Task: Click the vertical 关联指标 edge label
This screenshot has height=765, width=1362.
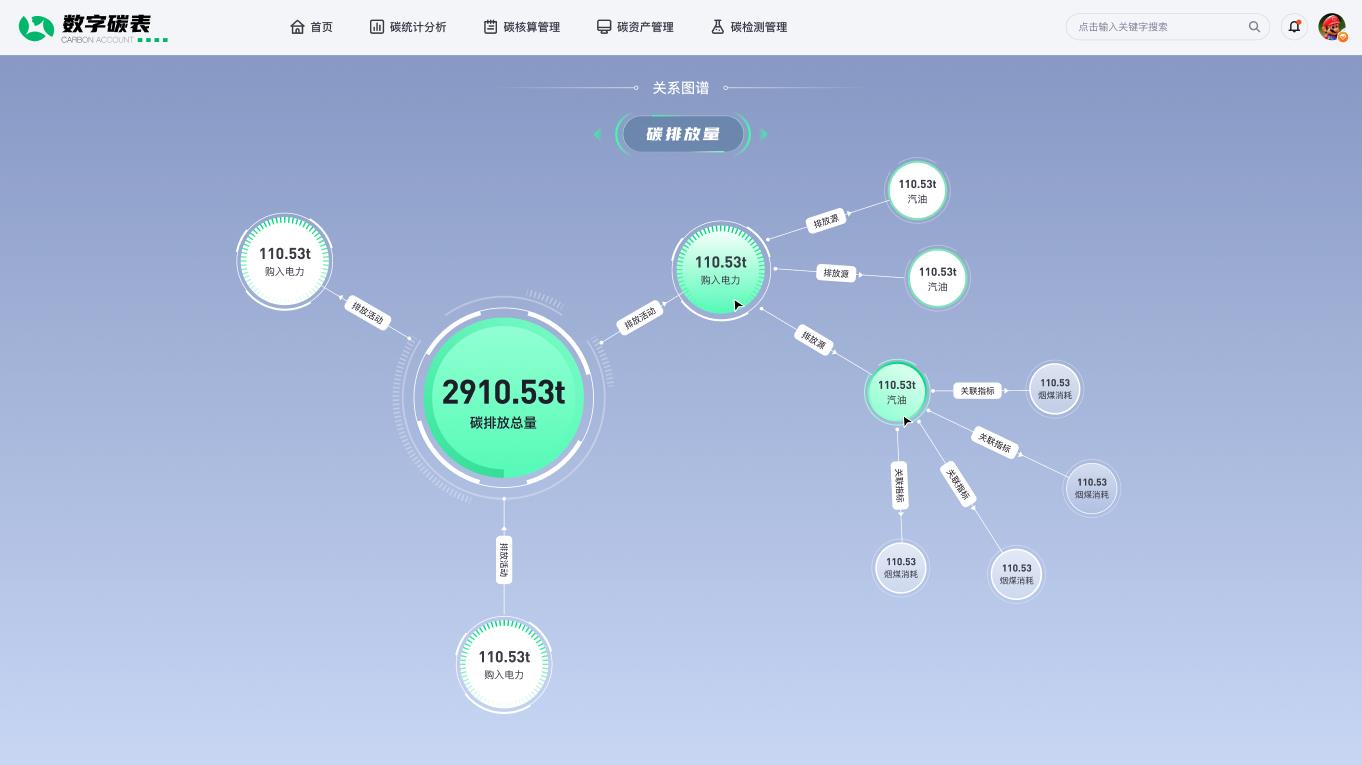Action: tap(899, 485)
